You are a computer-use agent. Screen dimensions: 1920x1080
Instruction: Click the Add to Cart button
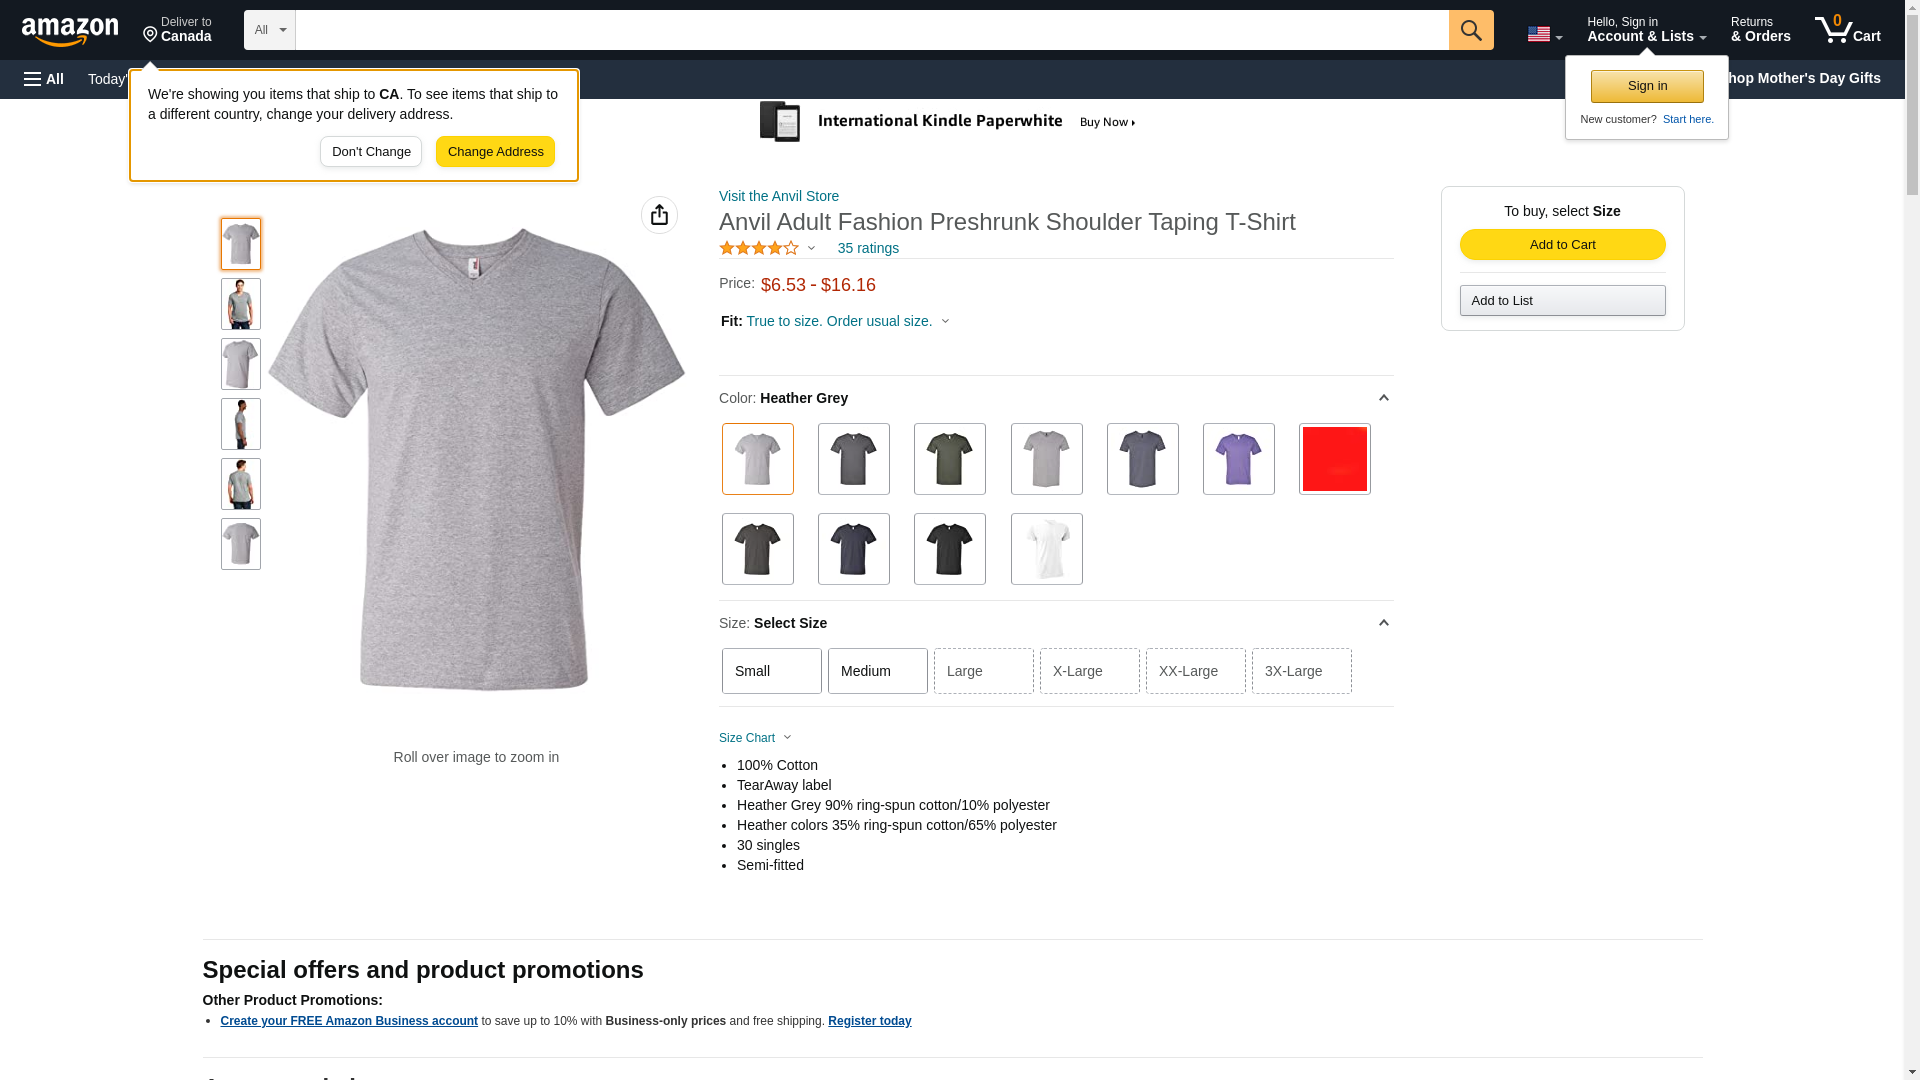pyautogui.click(x=1562, y=245)
